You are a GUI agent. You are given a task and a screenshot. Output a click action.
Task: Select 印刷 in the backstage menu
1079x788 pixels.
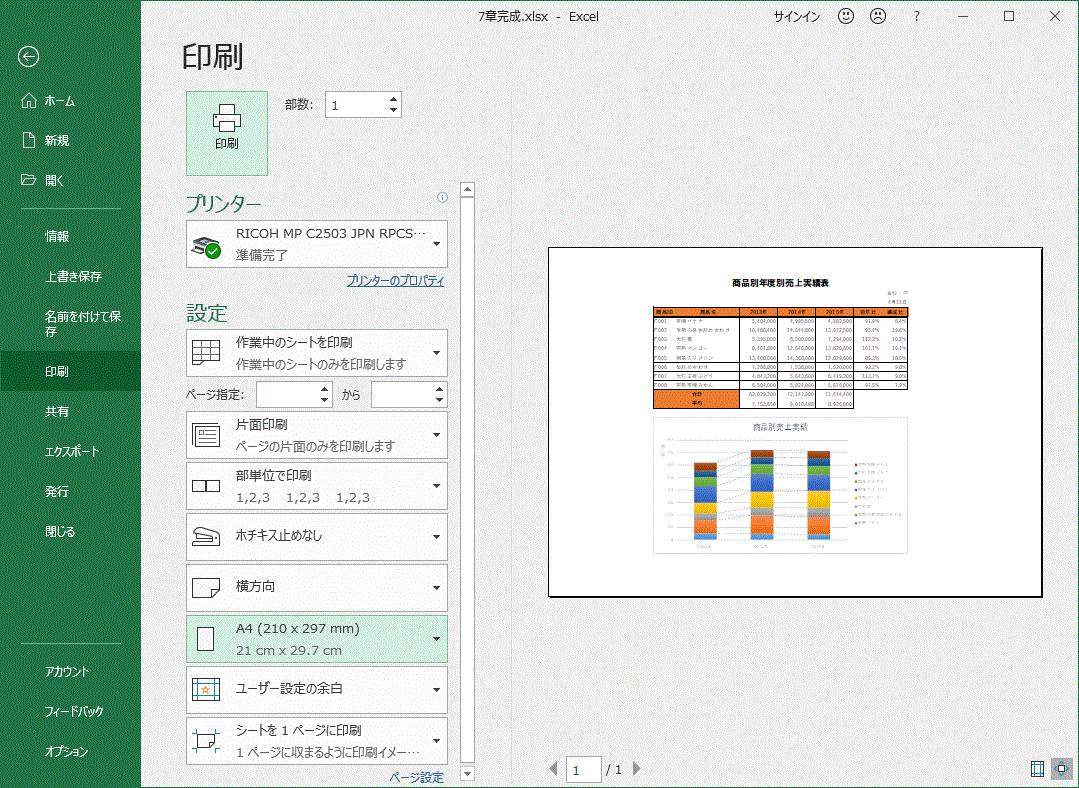point(70,371)
